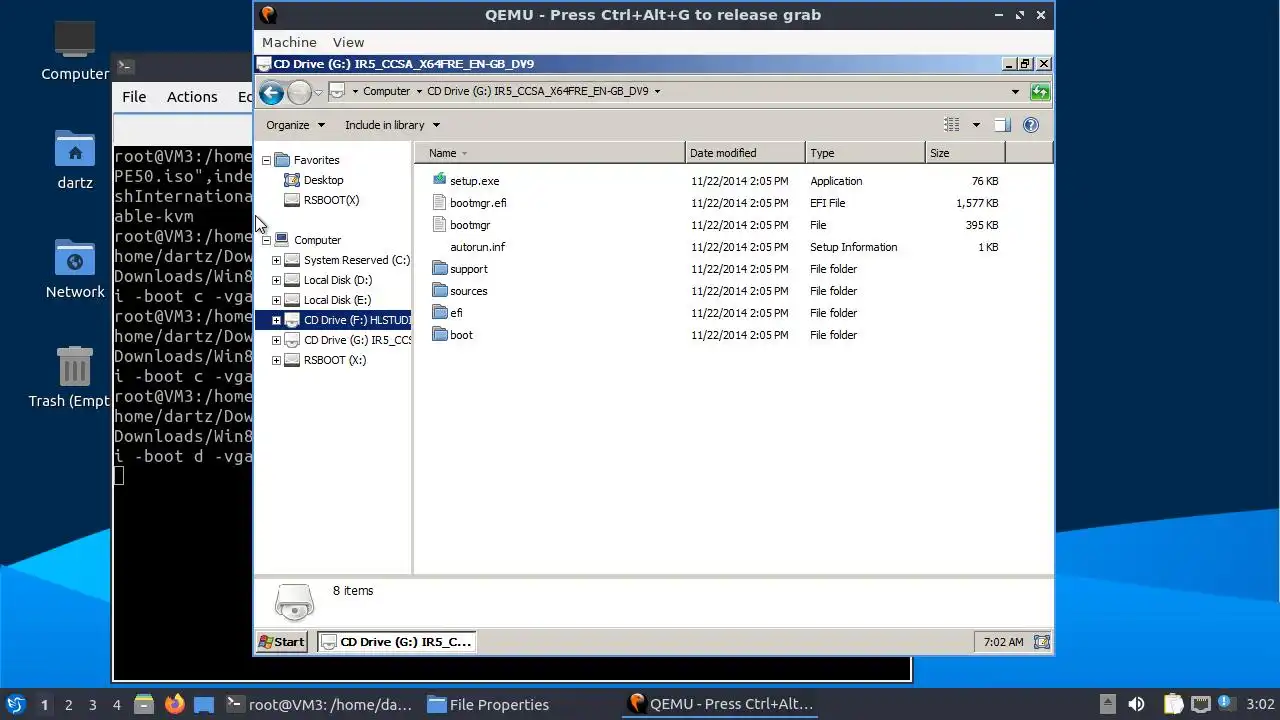Expand Local Disk (E:) node
This screenshot has height=720, width=1280.
click(276, 300)
